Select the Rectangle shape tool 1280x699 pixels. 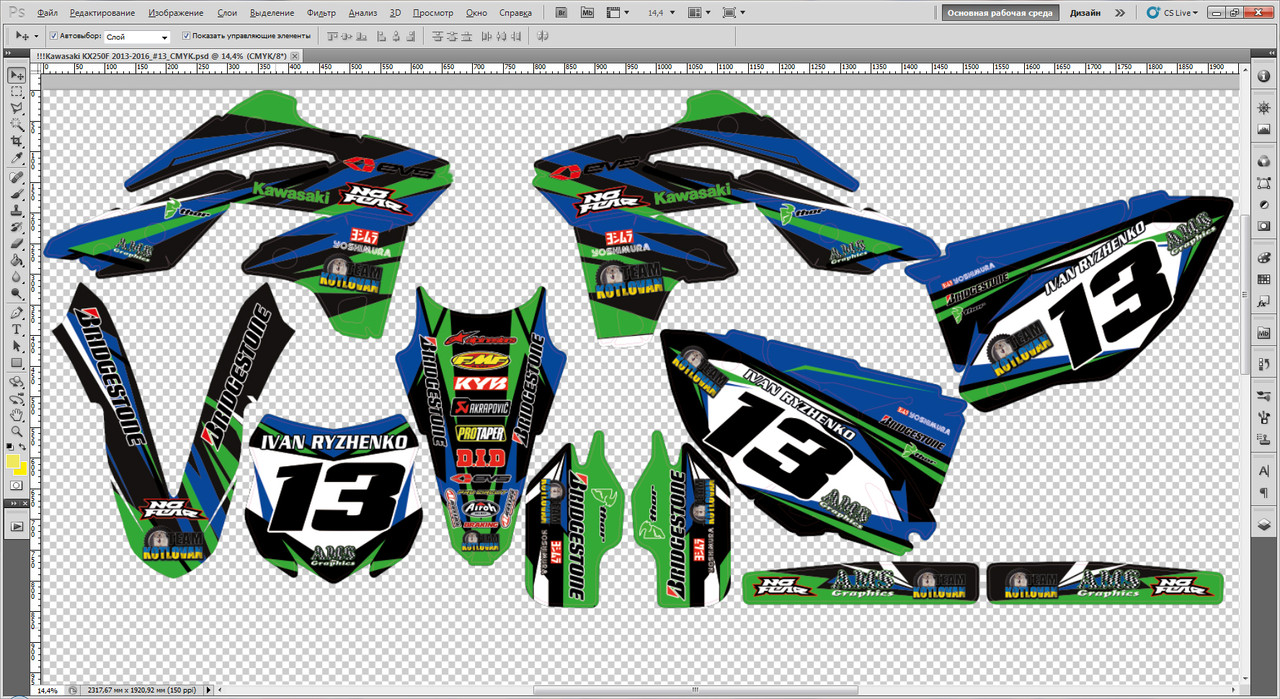point(17,362)
